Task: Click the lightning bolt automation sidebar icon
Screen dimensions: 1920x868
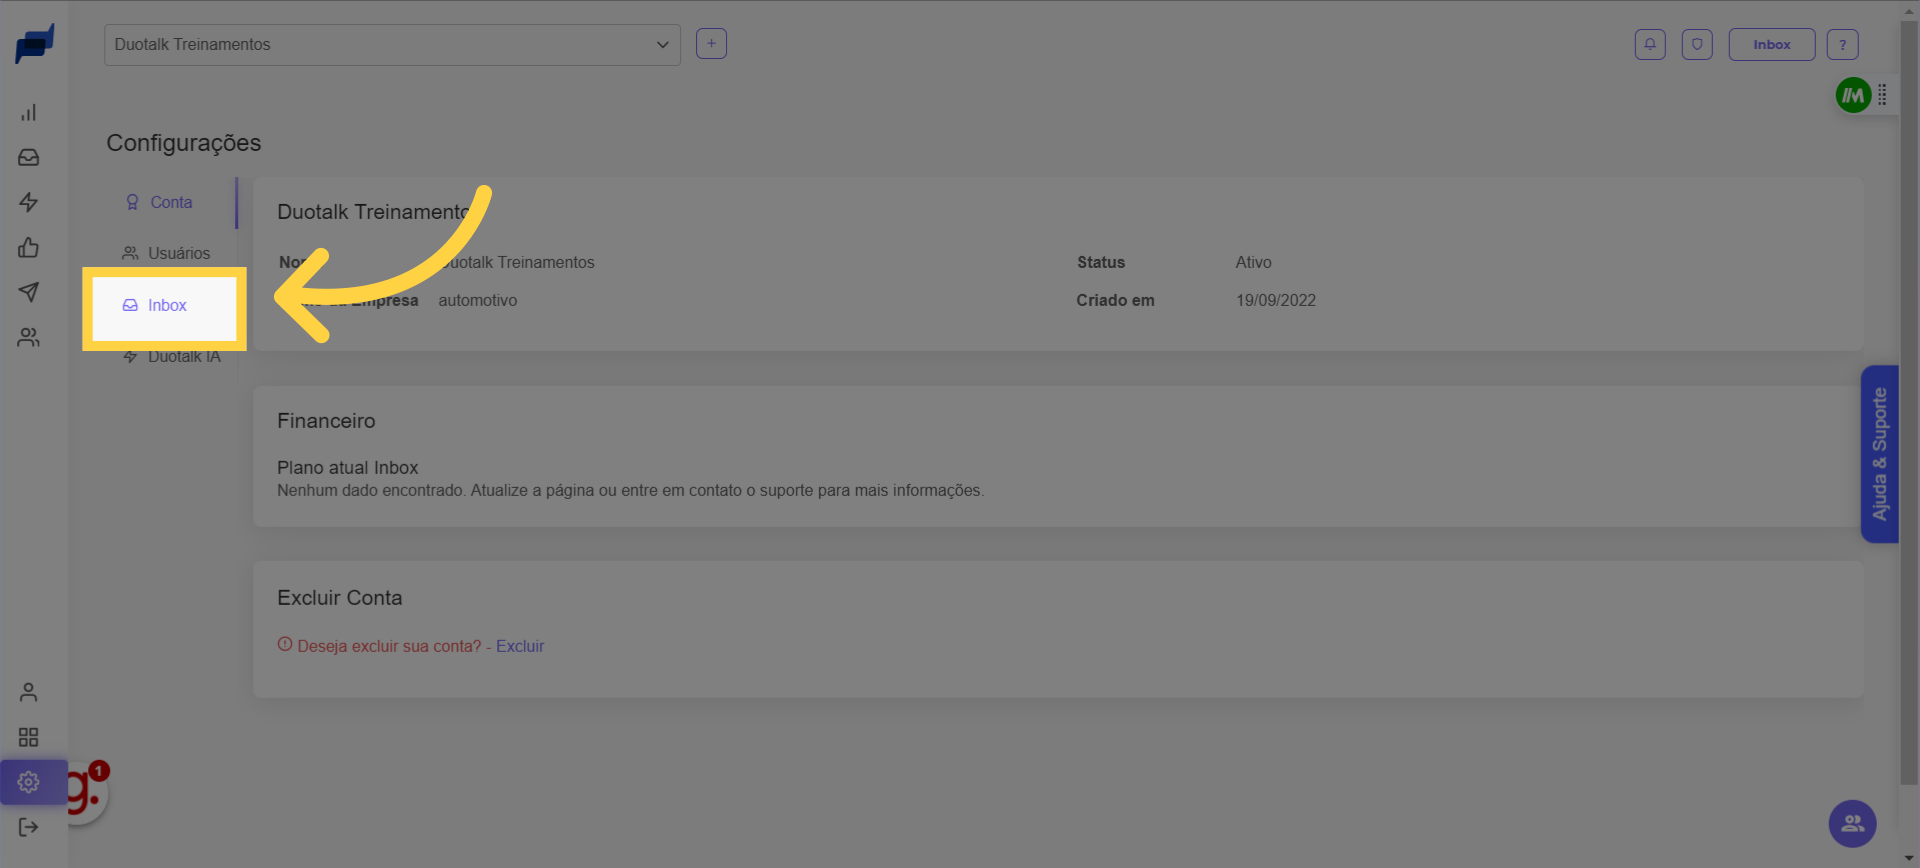Action: [x=29, y=203]
